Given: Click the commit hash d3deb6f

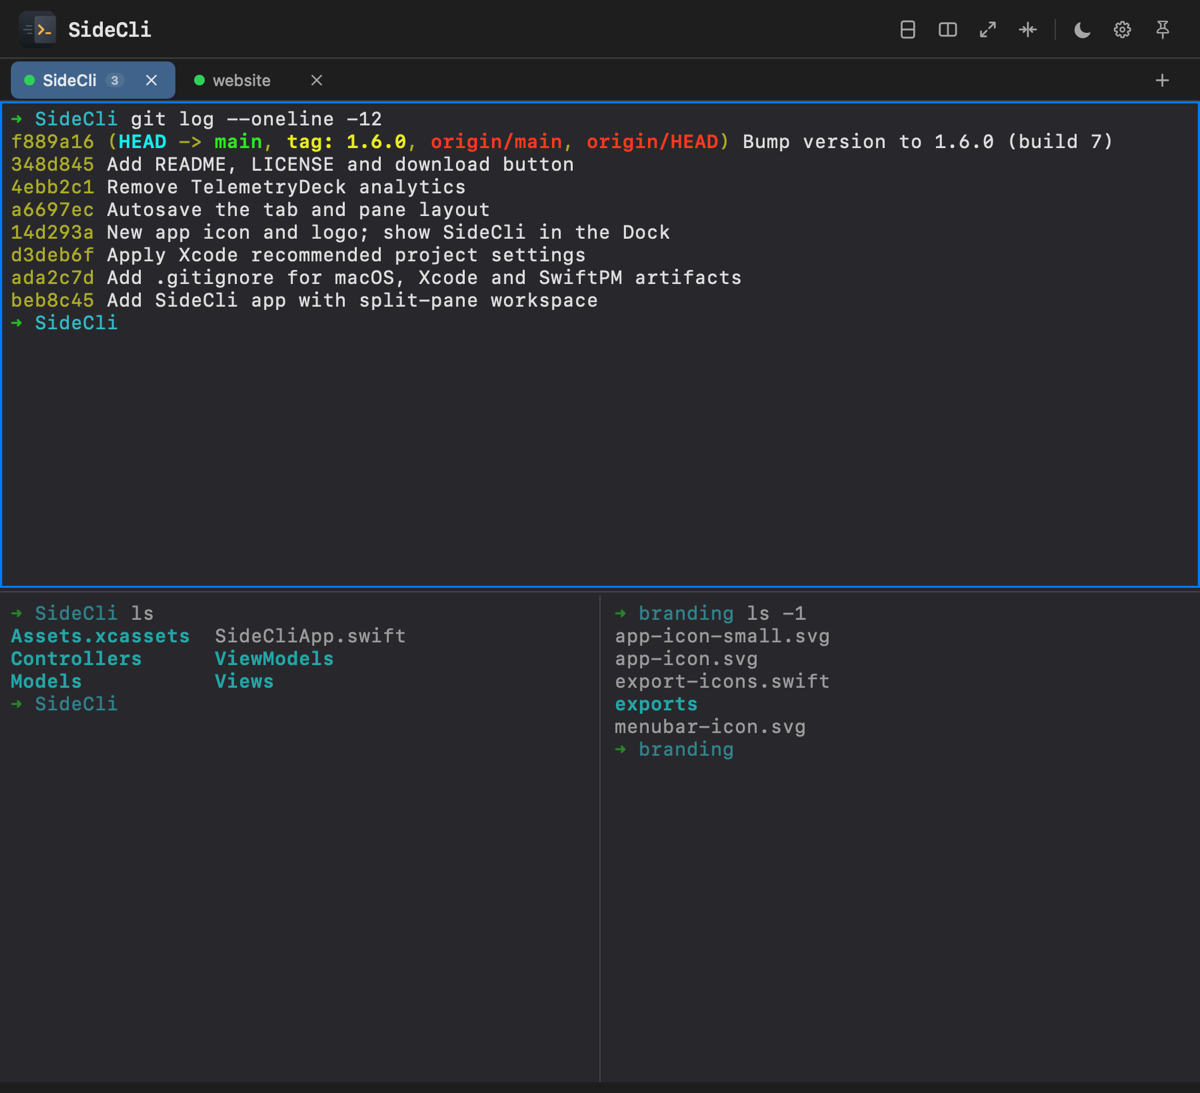Looking at the screenshot, I should 52,255.
